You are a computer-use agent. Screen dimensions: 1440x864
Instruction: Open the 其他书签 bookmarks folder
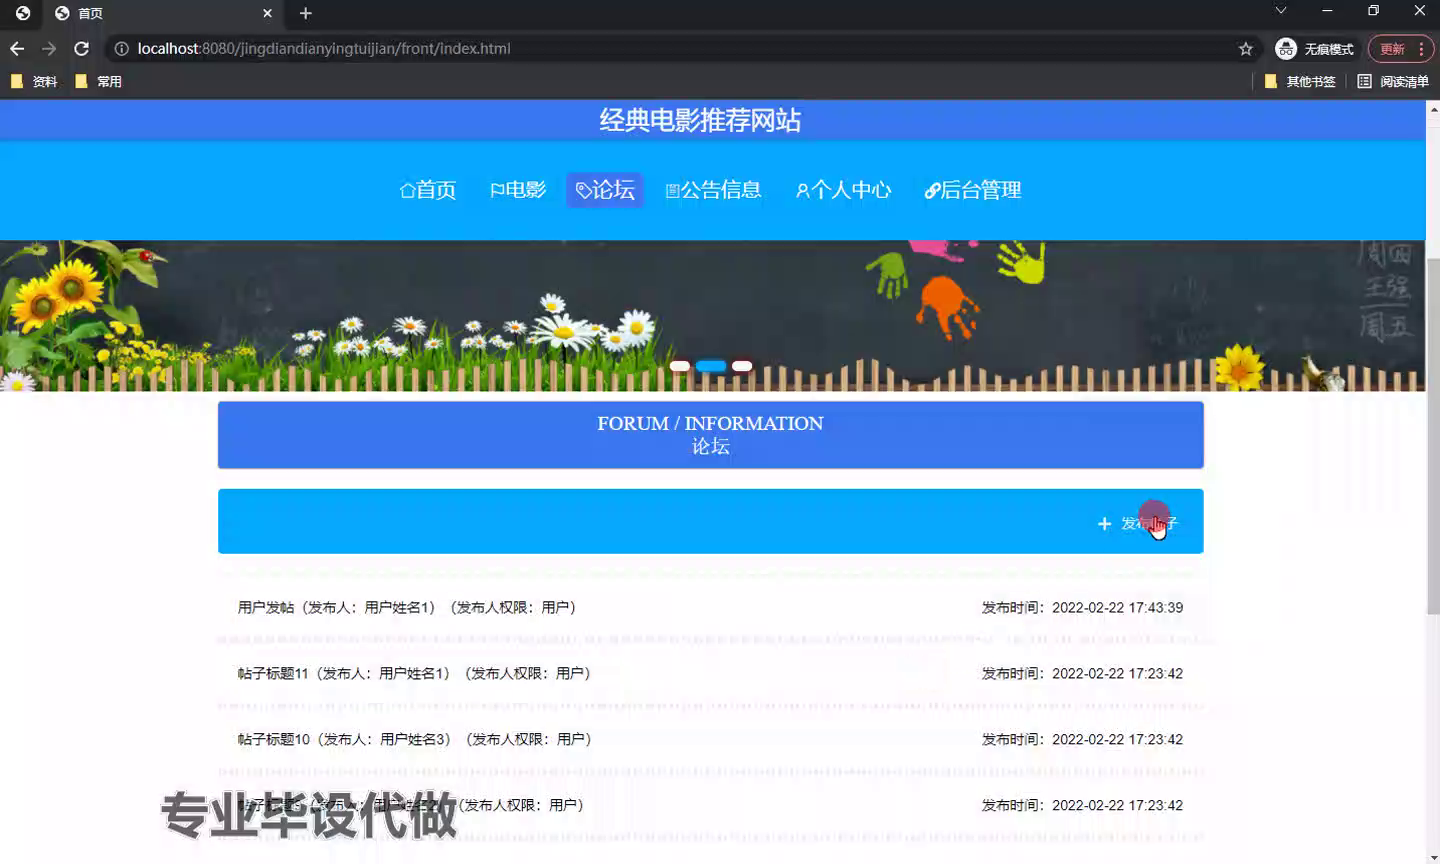pyautogui.click(x=1300, y=81)
